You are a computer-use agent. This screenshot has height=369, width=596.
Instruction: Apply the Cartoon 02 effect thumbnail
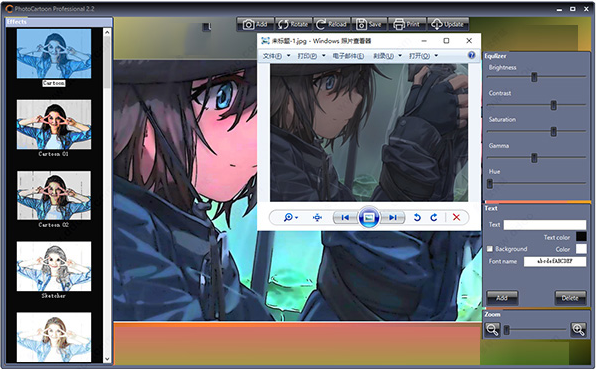(x=54, y=195)
